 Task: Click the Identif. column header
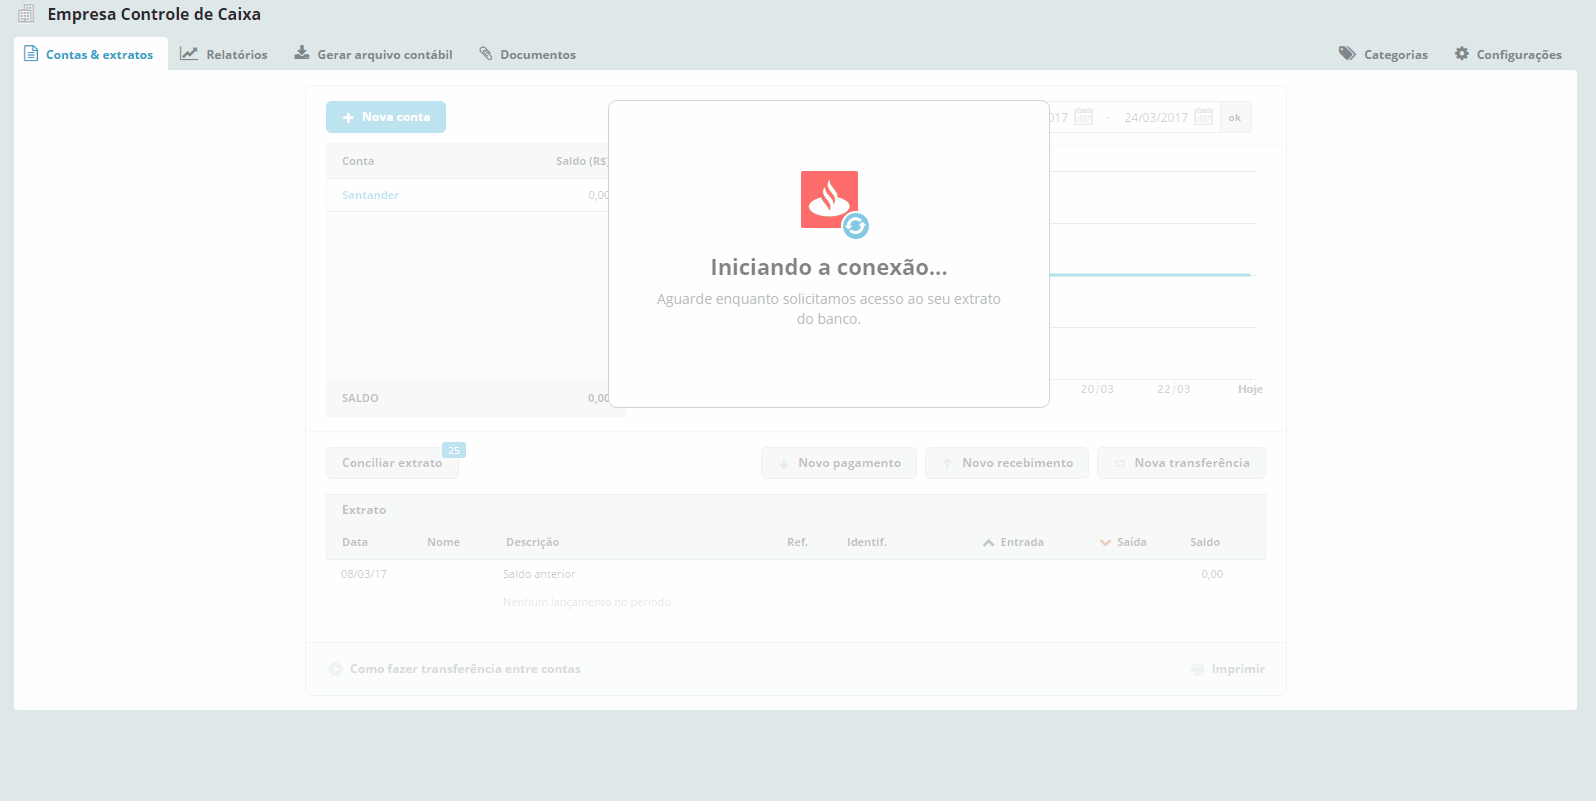(867, 542)
